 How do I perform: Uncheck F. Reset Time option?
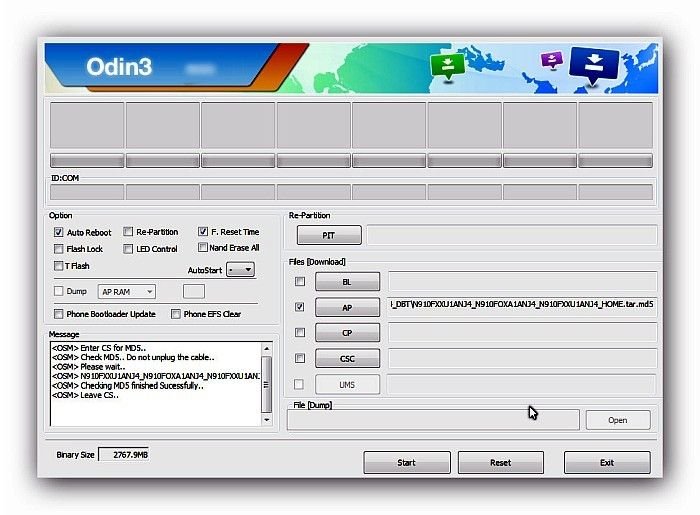pyautogui.click(x=203, y=232)
